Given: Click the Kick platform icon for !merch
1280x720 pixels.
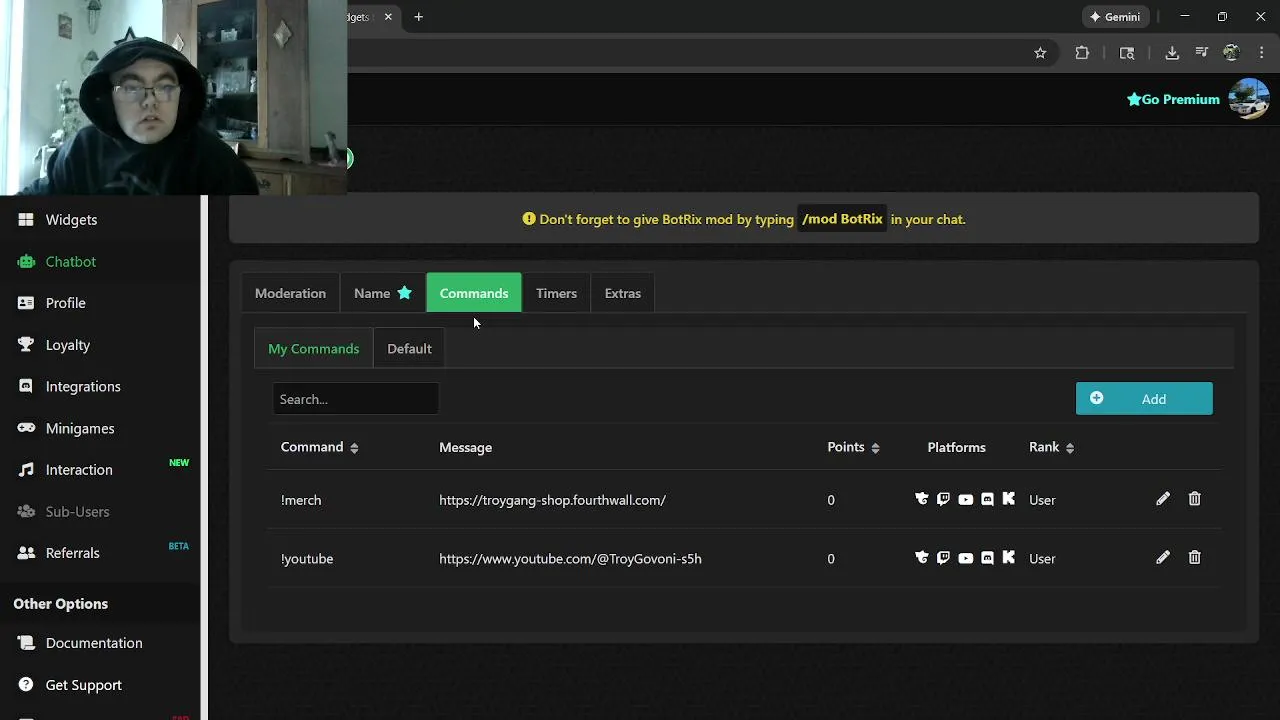Looking at the screenshot, I should click(1008, 499).
